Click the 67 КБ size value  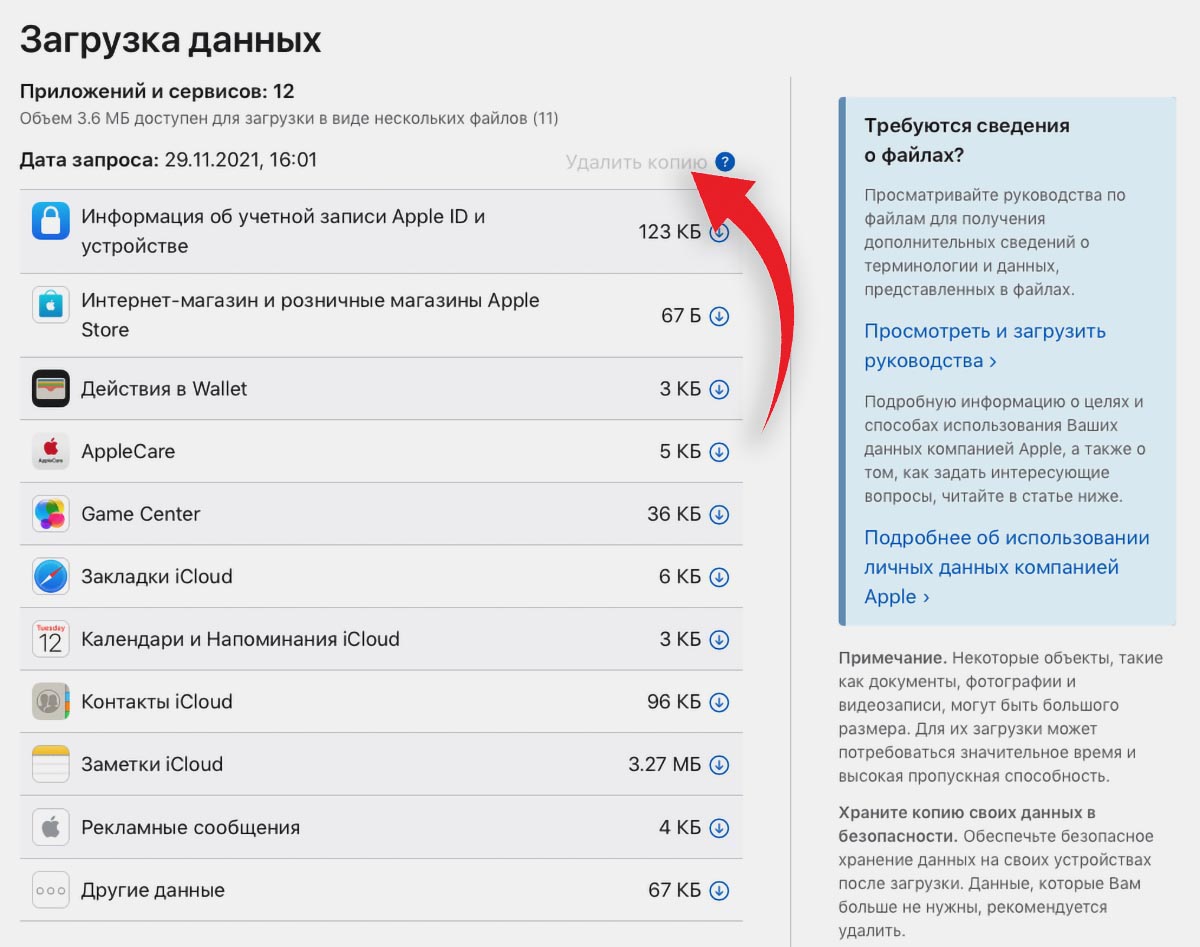674,891
